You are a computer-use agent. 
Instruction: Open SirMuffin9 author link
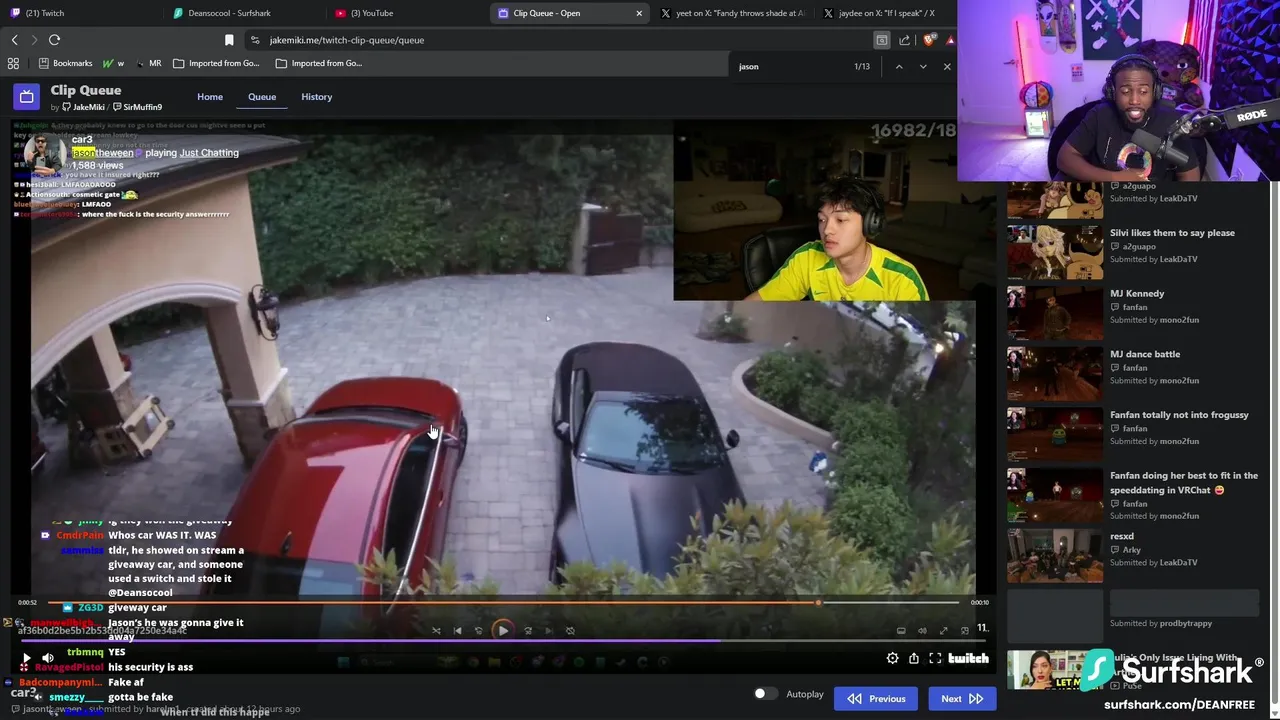point(137,107)
